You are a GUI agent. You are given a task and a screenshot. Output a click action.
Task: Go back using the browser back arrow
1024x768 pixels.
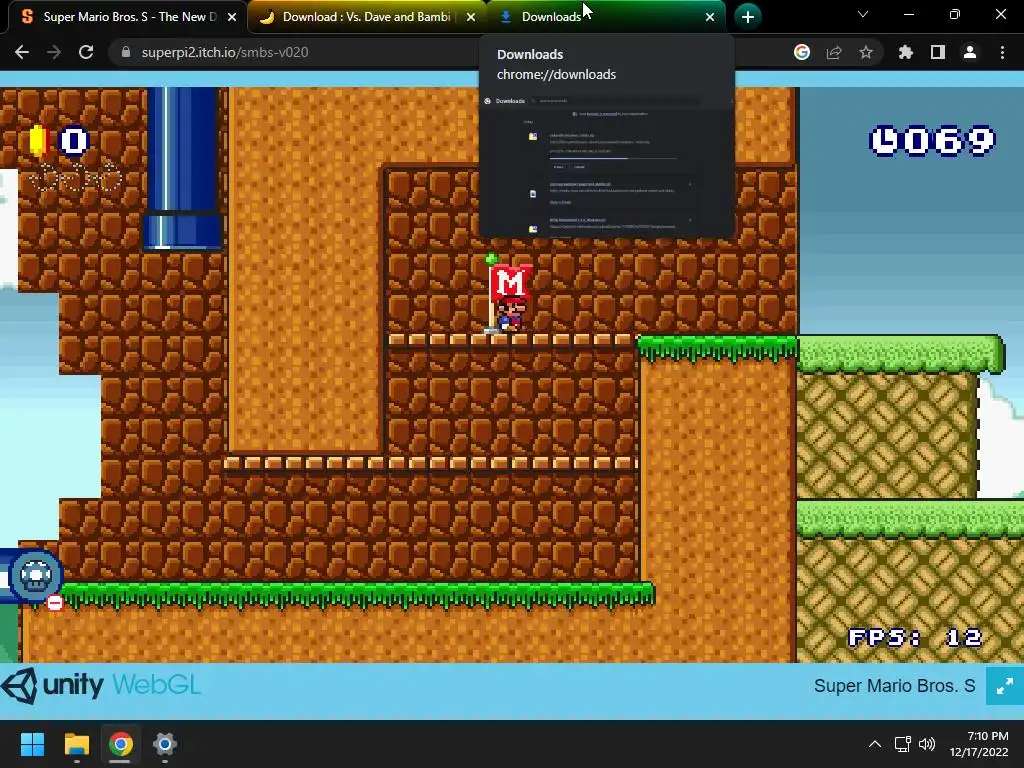pyautogui.click(x=22, y=52)
